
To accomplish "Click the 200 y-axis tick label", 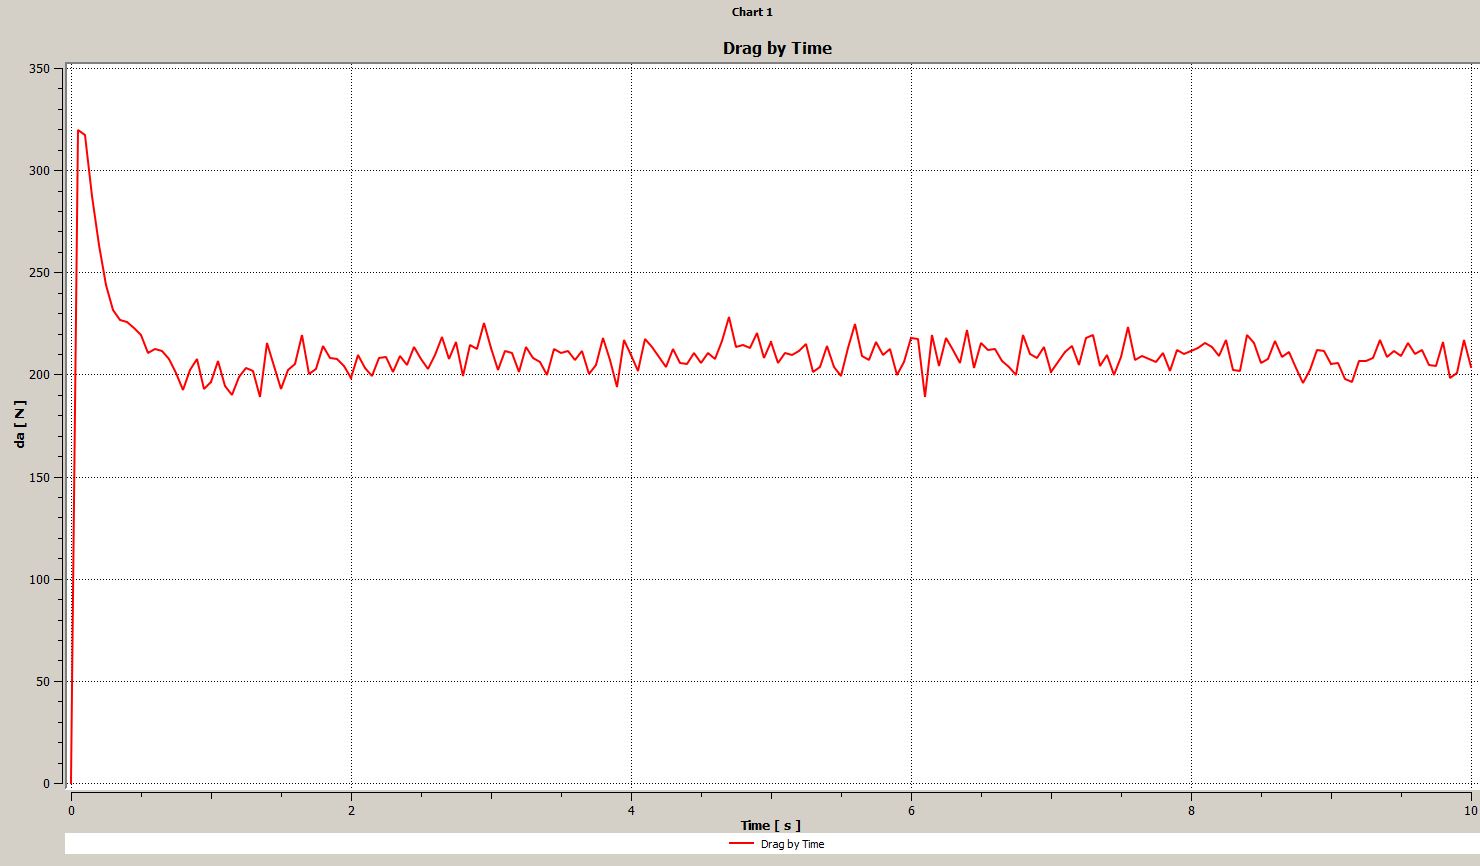I will (39, 375).
